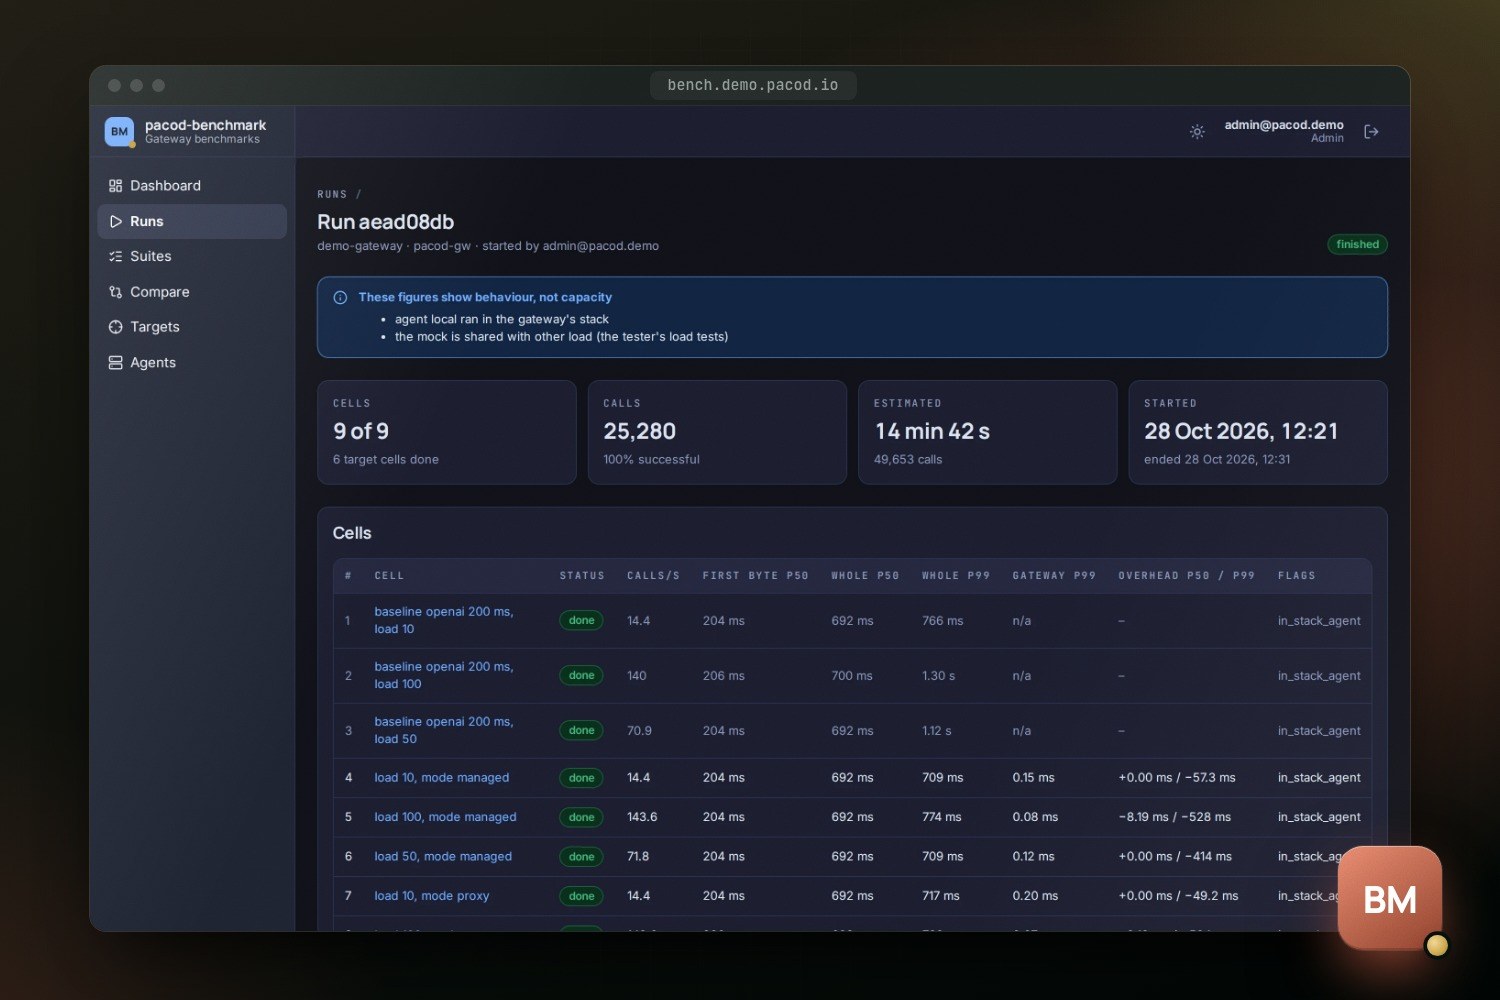Click the large BM floating badge
1500x1000 pixels.
[x=1390, y=899]
